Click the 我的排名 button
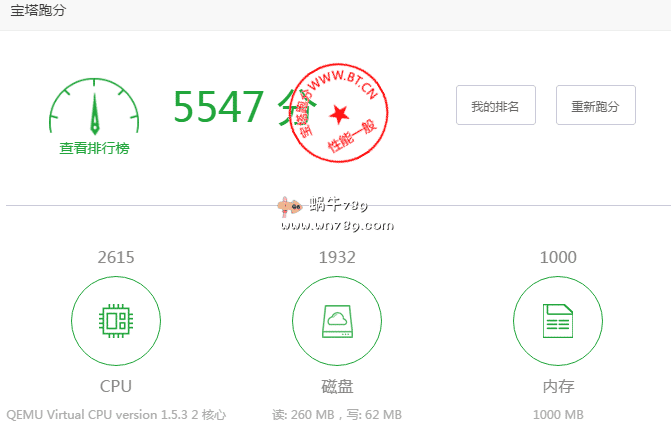The image size is (671, 429). (x=495, y=106)
